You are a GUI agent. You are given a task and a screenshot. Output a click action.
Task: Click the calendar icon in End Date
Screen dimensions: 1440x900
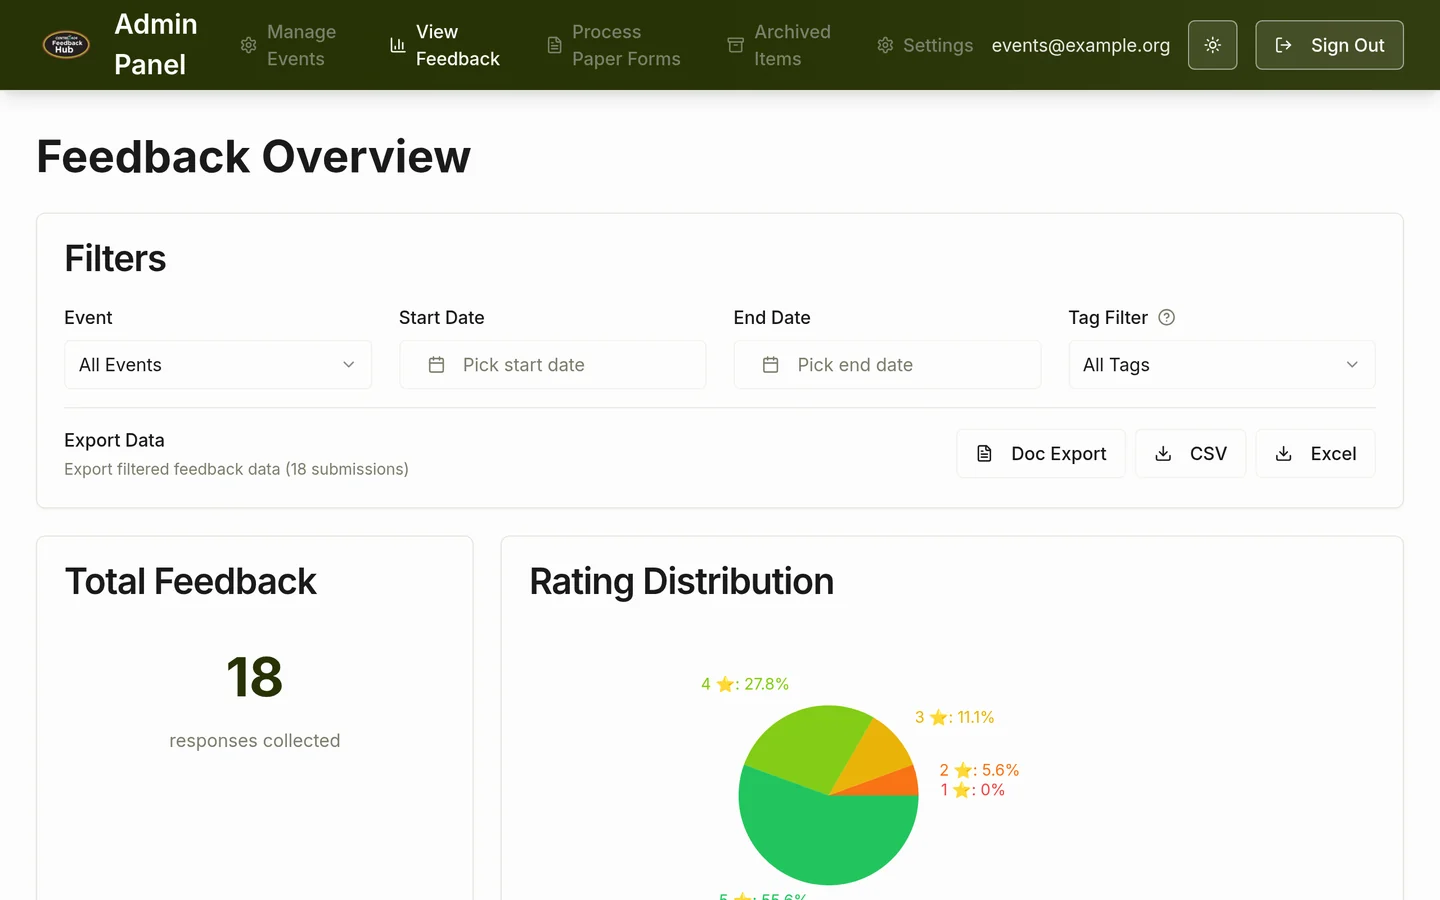pos(771,365)
